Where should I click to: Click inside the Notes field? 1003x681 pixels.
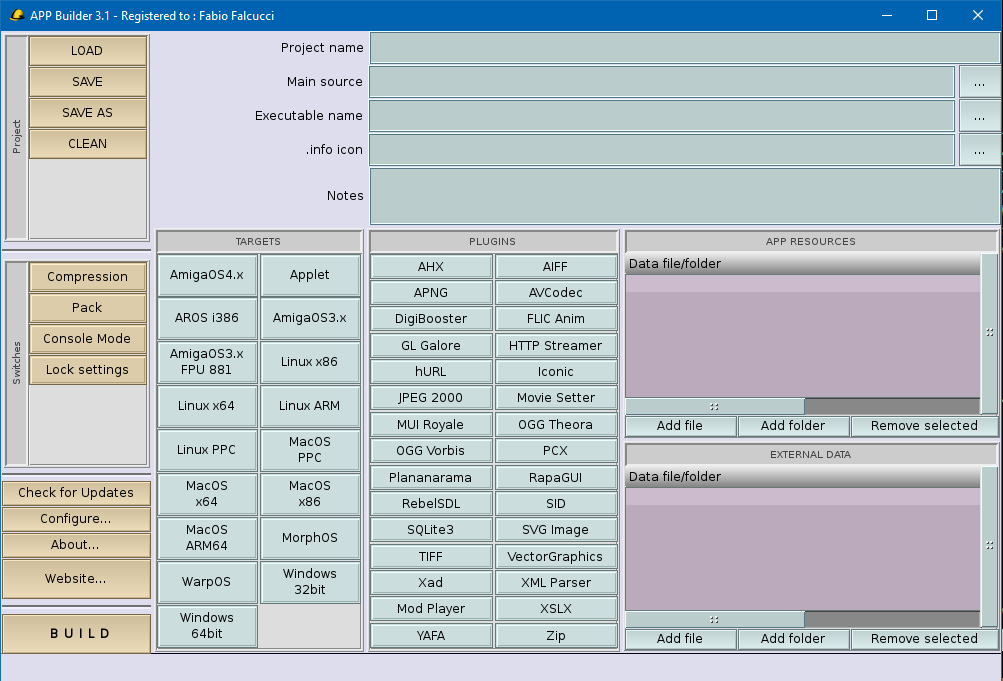click(x=683, y=196)
